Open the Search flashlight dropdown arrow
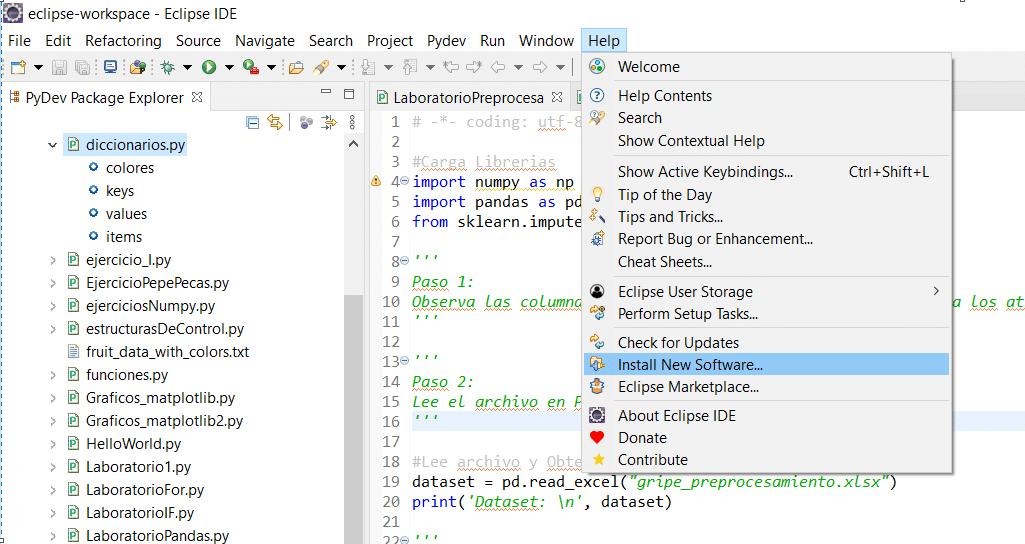Screen dimensions: 1025x544 pos(341,67)
